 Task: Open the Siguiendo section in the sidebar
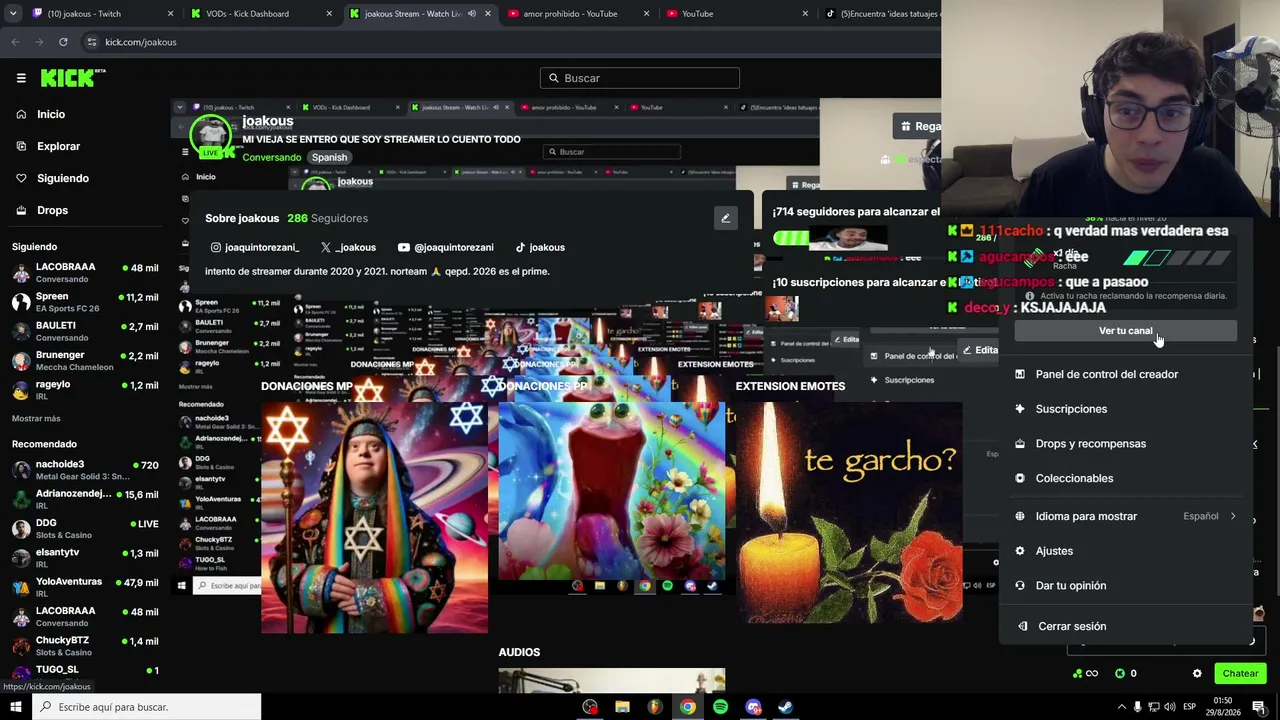pos(63,178)
